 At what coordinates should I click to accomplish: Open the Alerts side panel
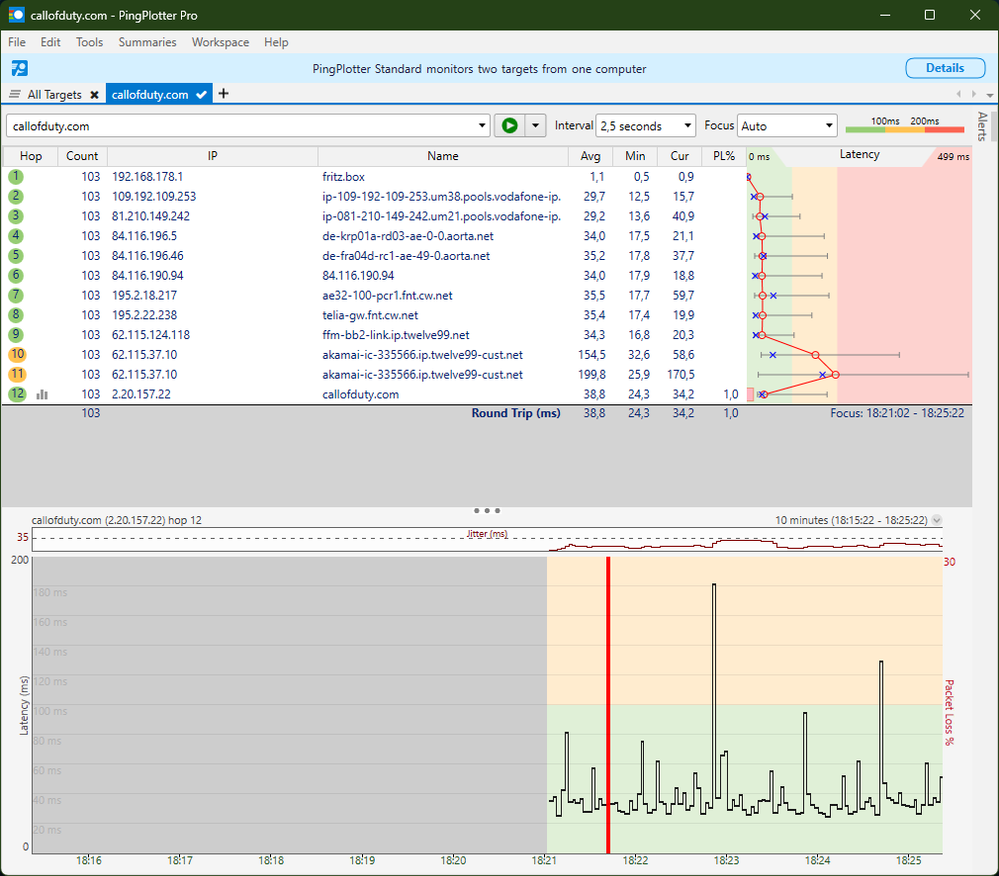point(982,126)
